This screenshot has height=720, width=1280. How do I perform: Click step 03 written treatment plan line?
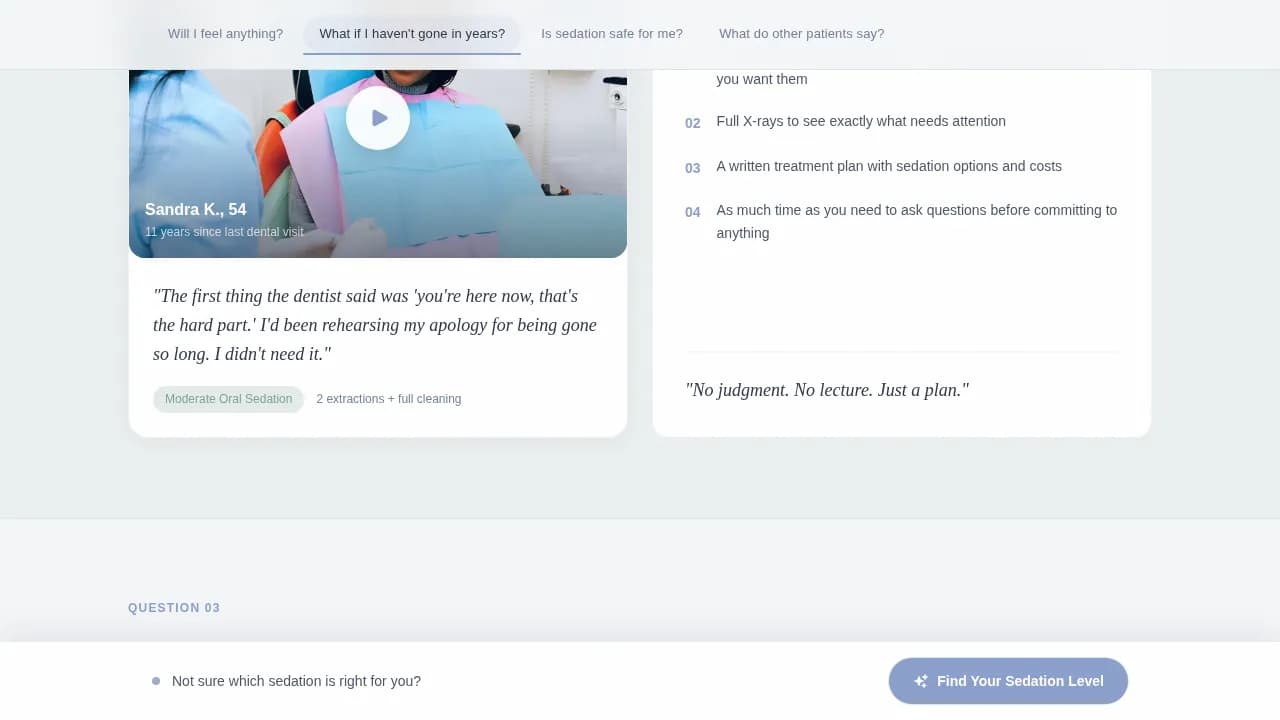[x=889, y=166]
